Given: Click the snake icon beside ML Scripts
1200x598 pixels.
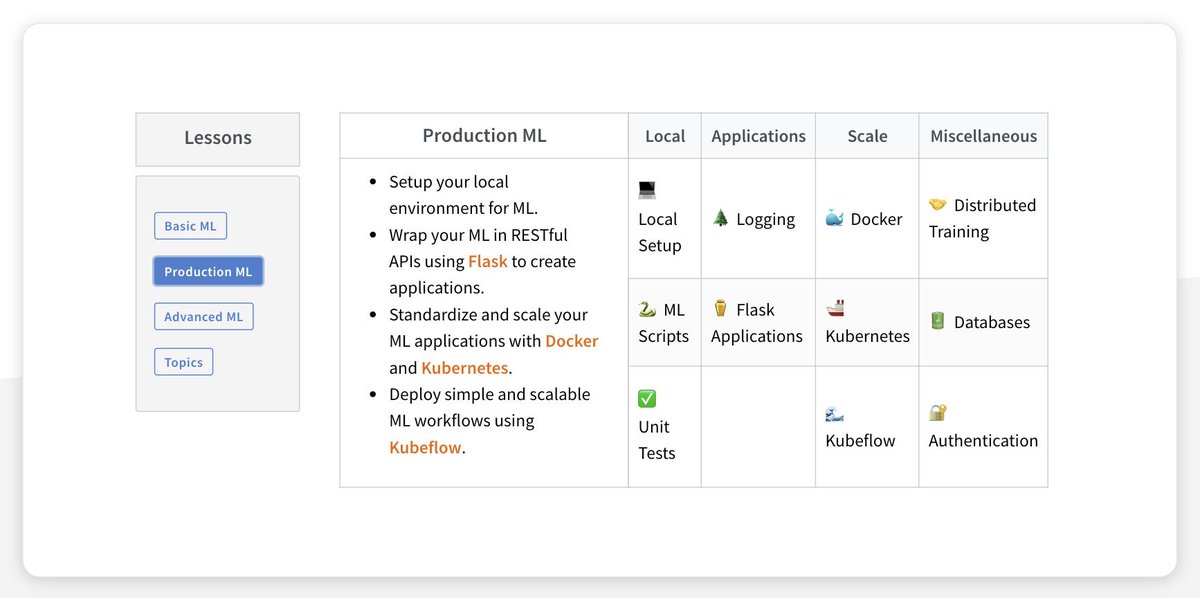Looking at the screenshot, I should (x=647, y=310).
